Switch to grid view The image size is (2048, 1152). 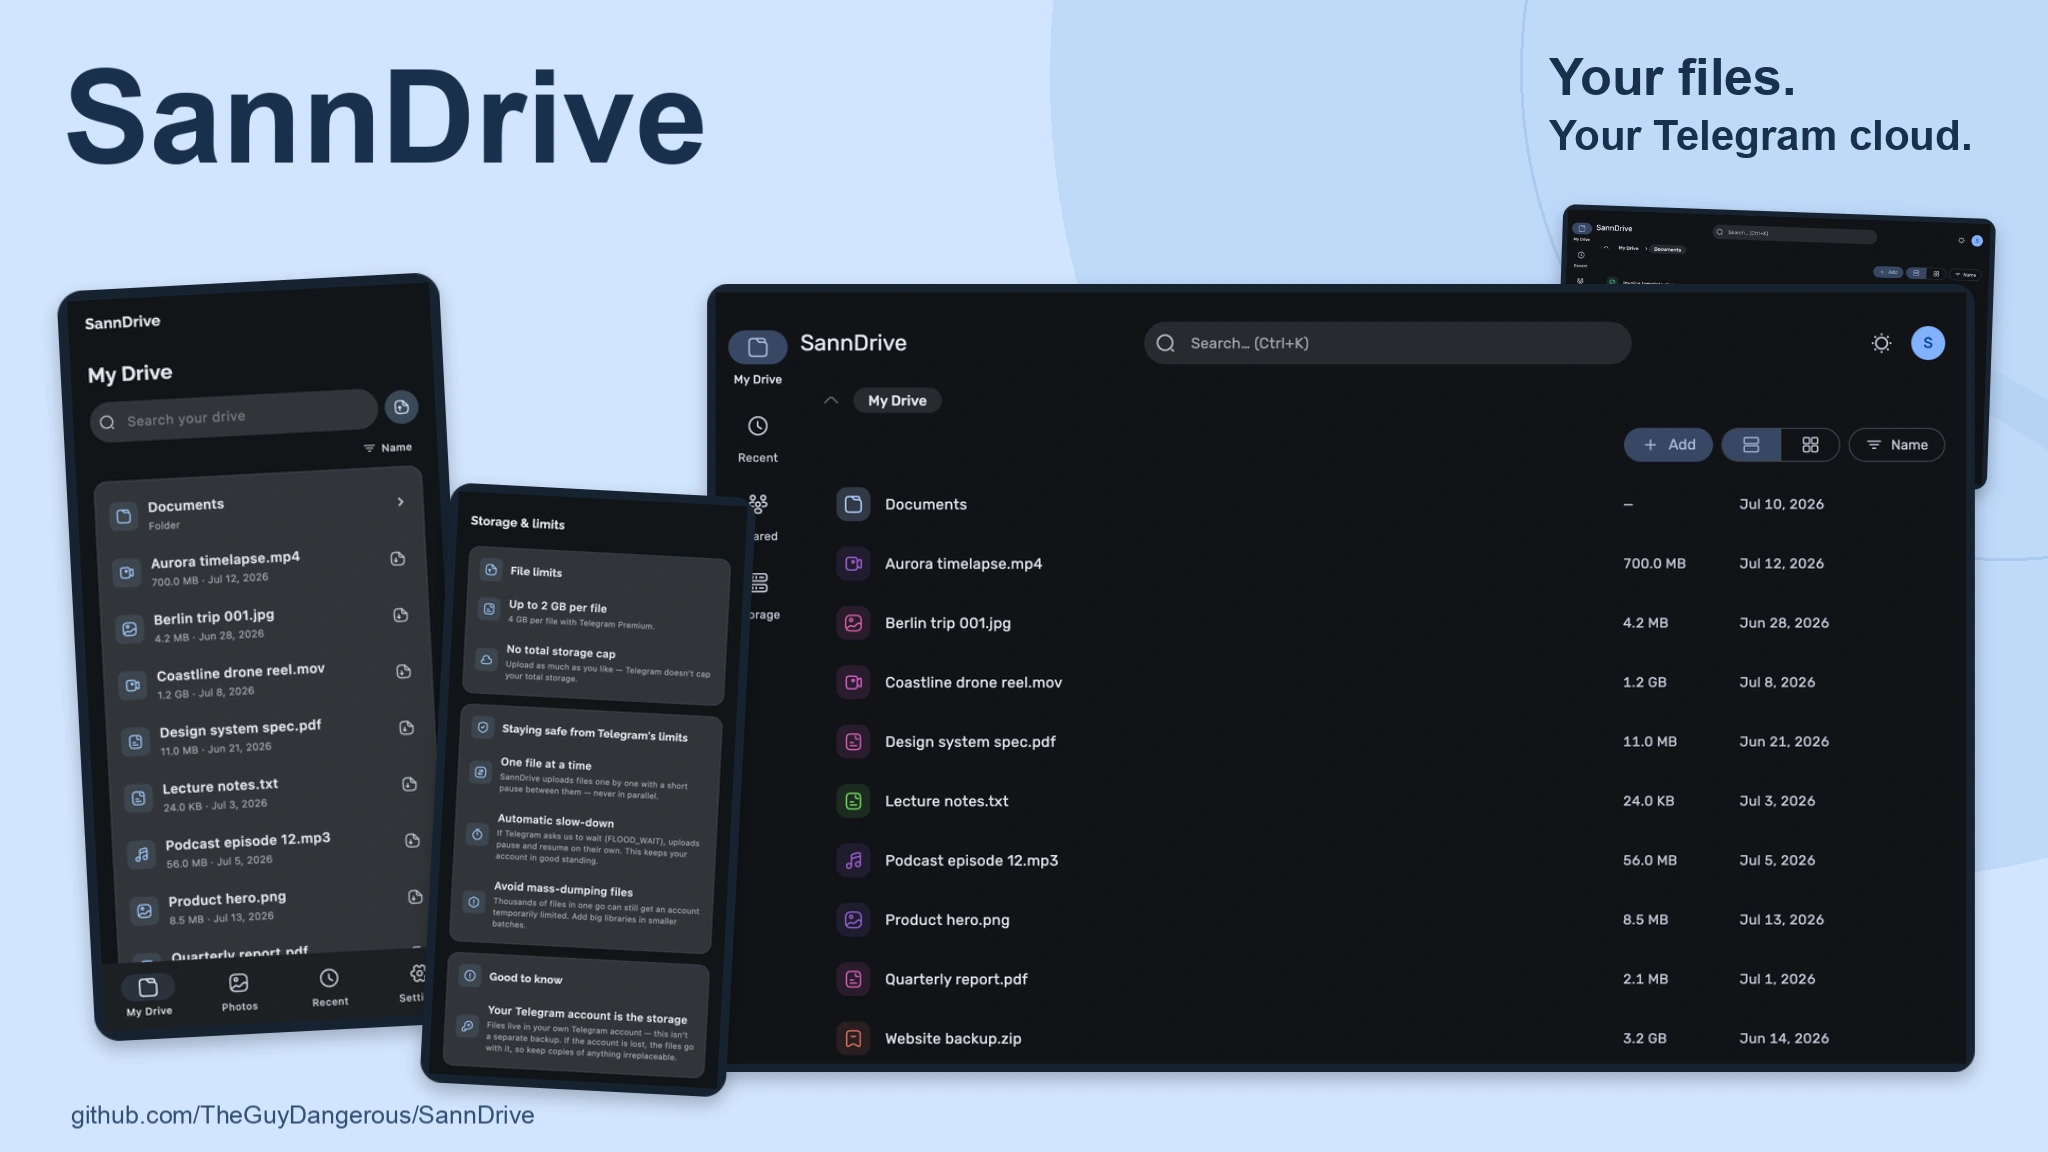coord(1810,445)
